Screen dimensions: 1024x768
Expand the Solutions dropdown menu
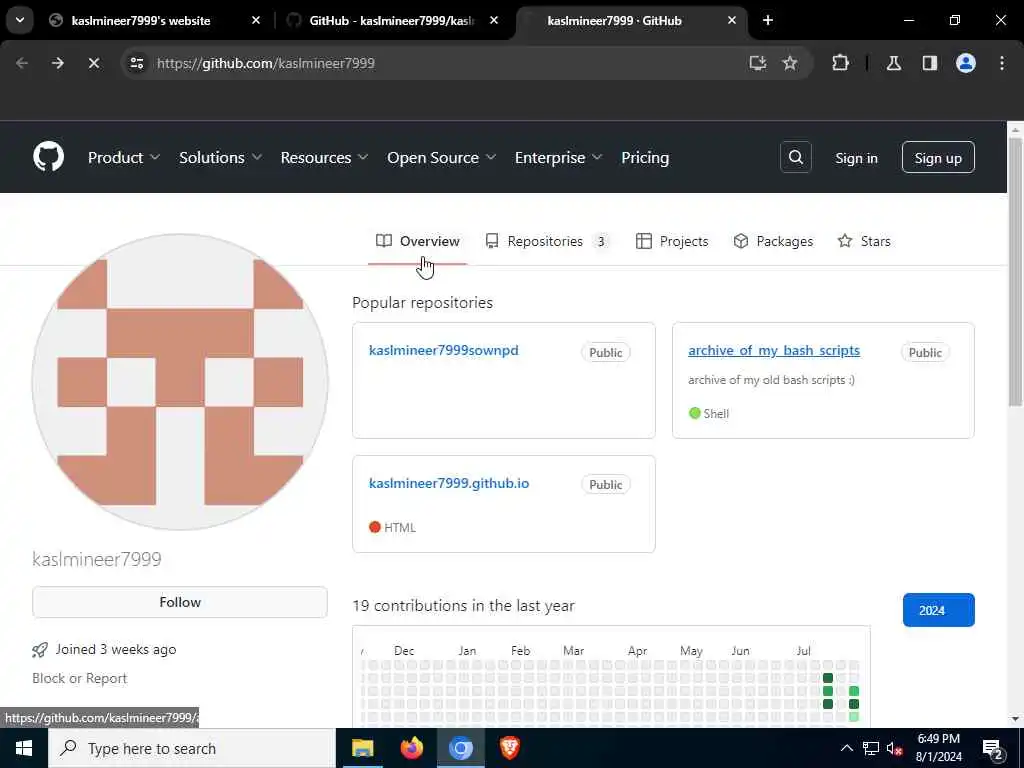click(220, 157)
